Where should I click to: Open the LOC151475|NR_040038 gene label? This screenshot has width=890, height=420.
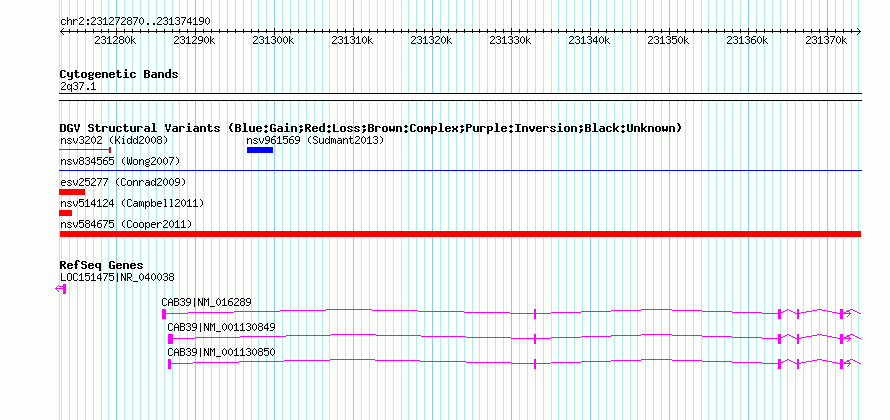117,278
